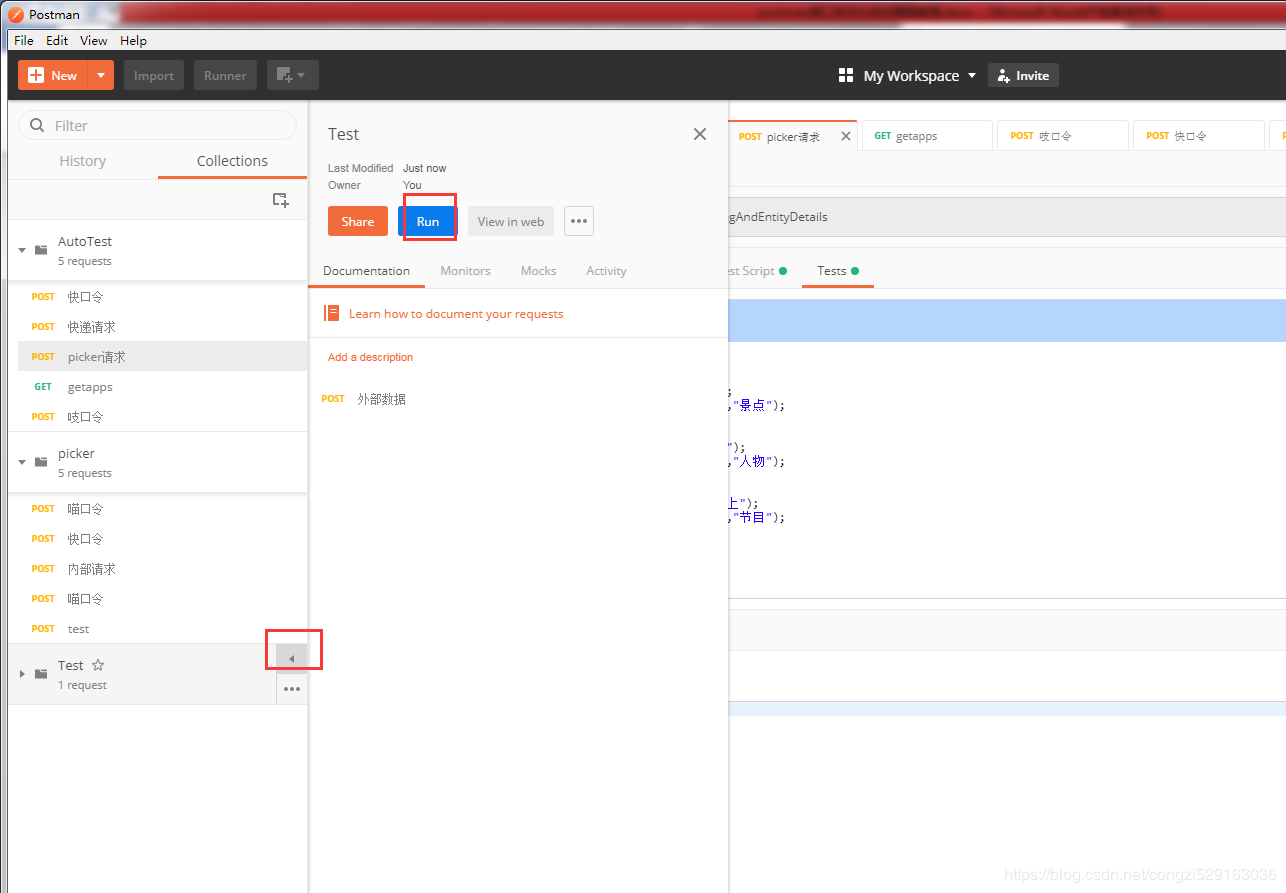The height and width of the screenshot is (893, 1286).
Task: Switch to the 快口令 request tab
Action: click(1198, 136)
